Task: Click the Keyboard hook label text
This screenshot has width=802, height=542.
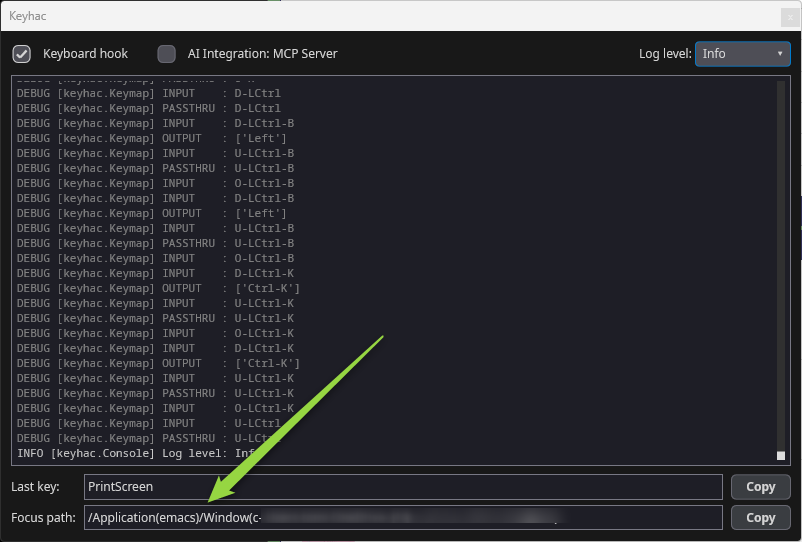Action: click(85, 54)
